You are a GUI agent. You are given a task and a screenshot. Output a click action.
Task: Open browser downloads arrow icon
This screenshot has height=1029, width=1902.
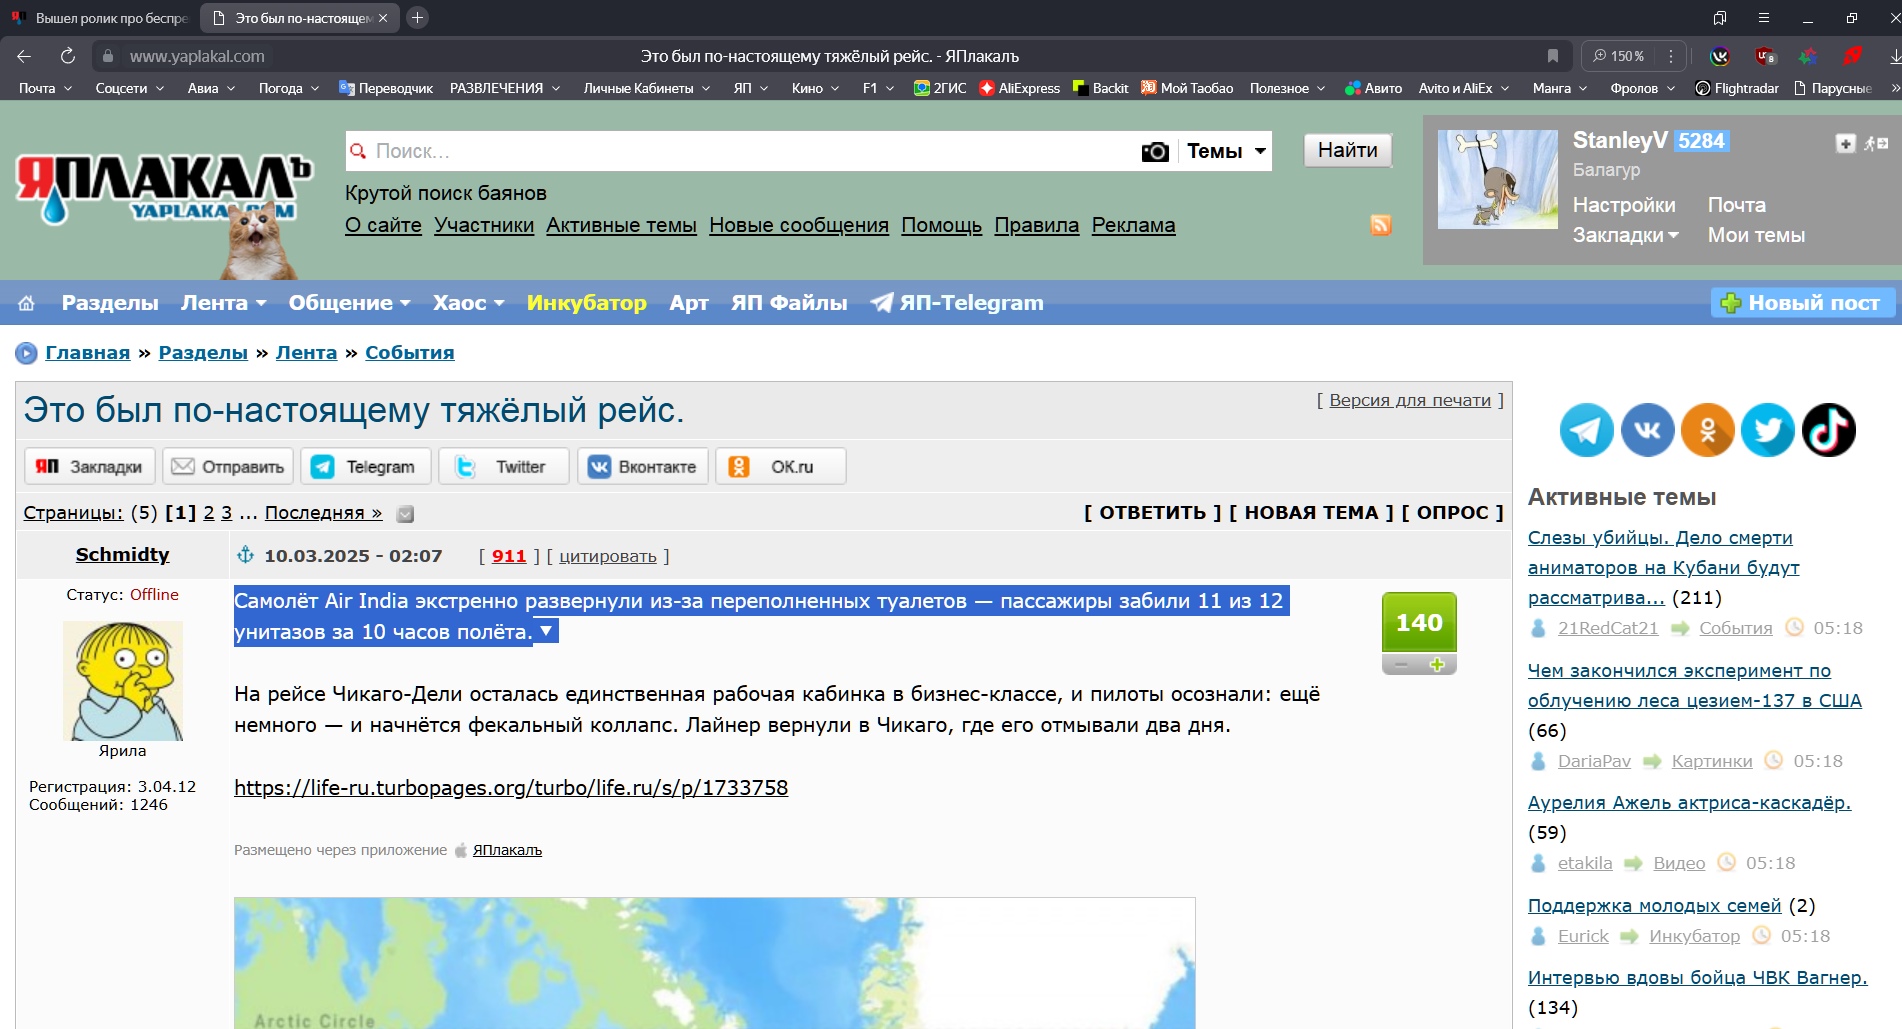(1894, 56)
